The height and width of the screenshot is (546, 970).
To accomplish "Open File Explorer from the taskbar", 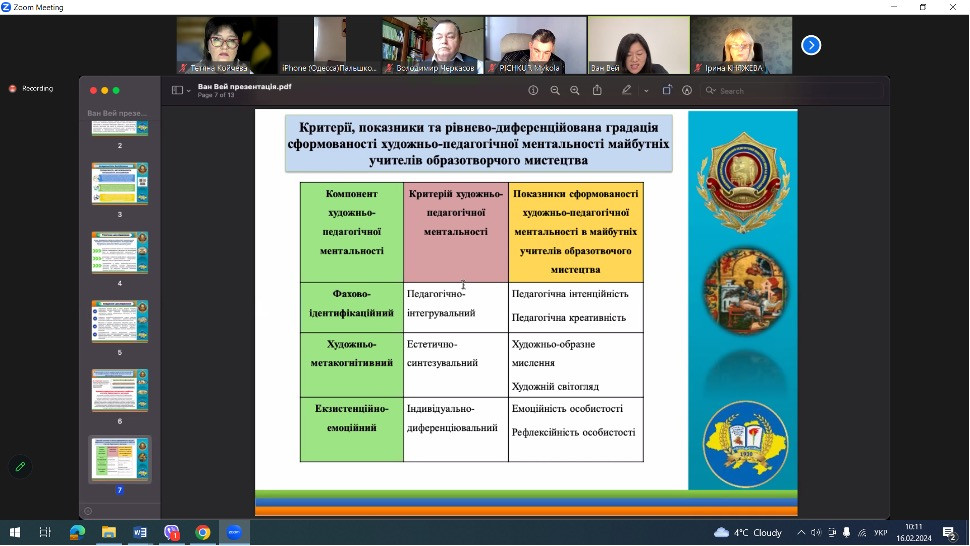I will coord(109,532).
